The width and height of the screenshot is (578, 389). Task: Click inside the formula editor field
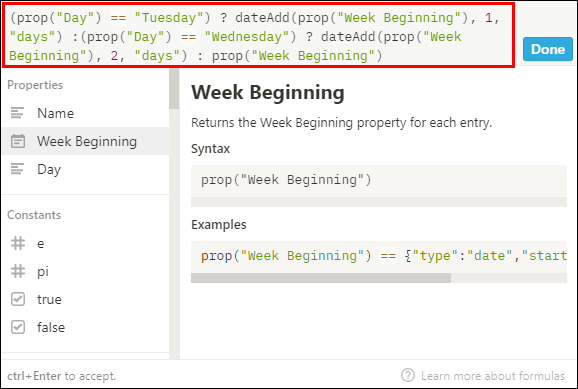(x=258, y=35)
